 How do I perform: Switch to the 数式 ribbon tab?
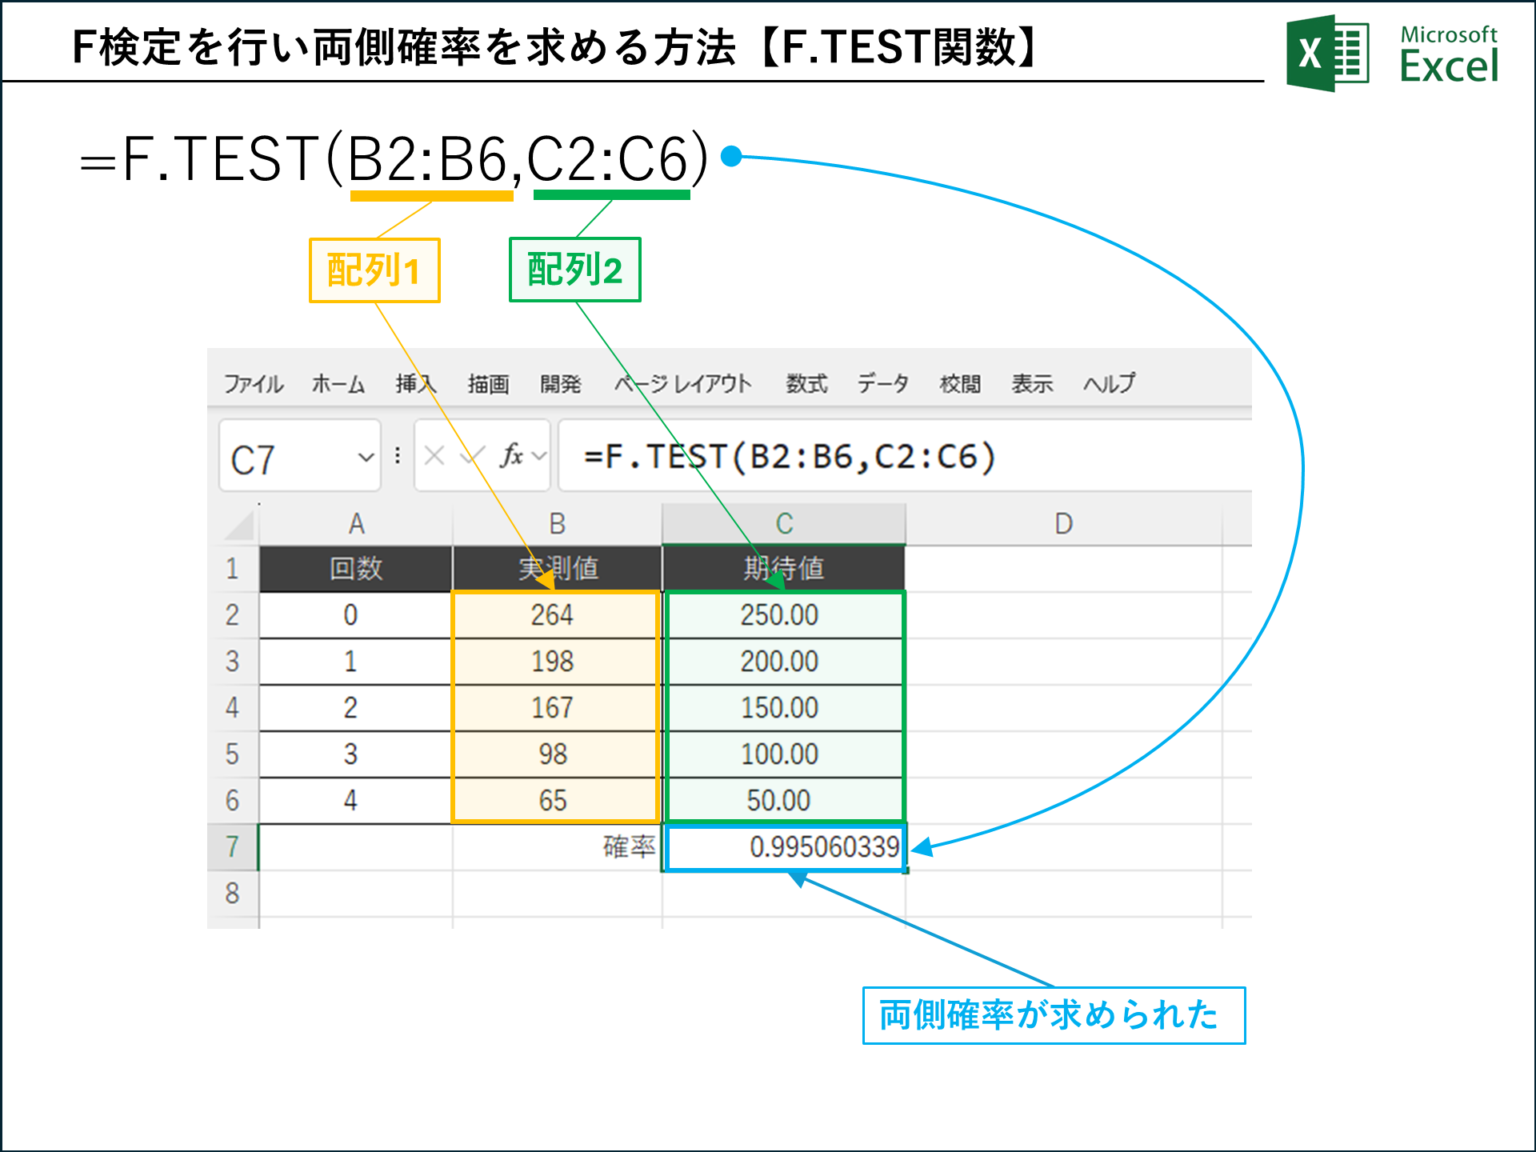806,384
